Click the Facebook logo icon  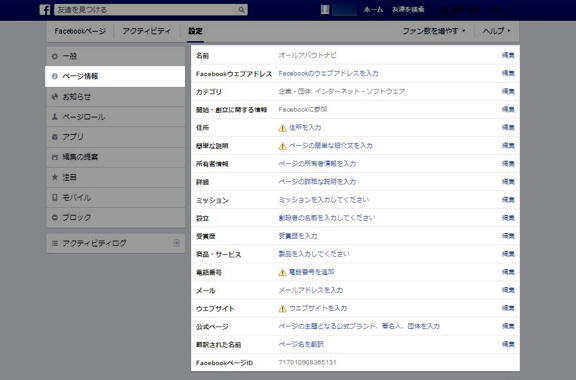click(44, 10)
